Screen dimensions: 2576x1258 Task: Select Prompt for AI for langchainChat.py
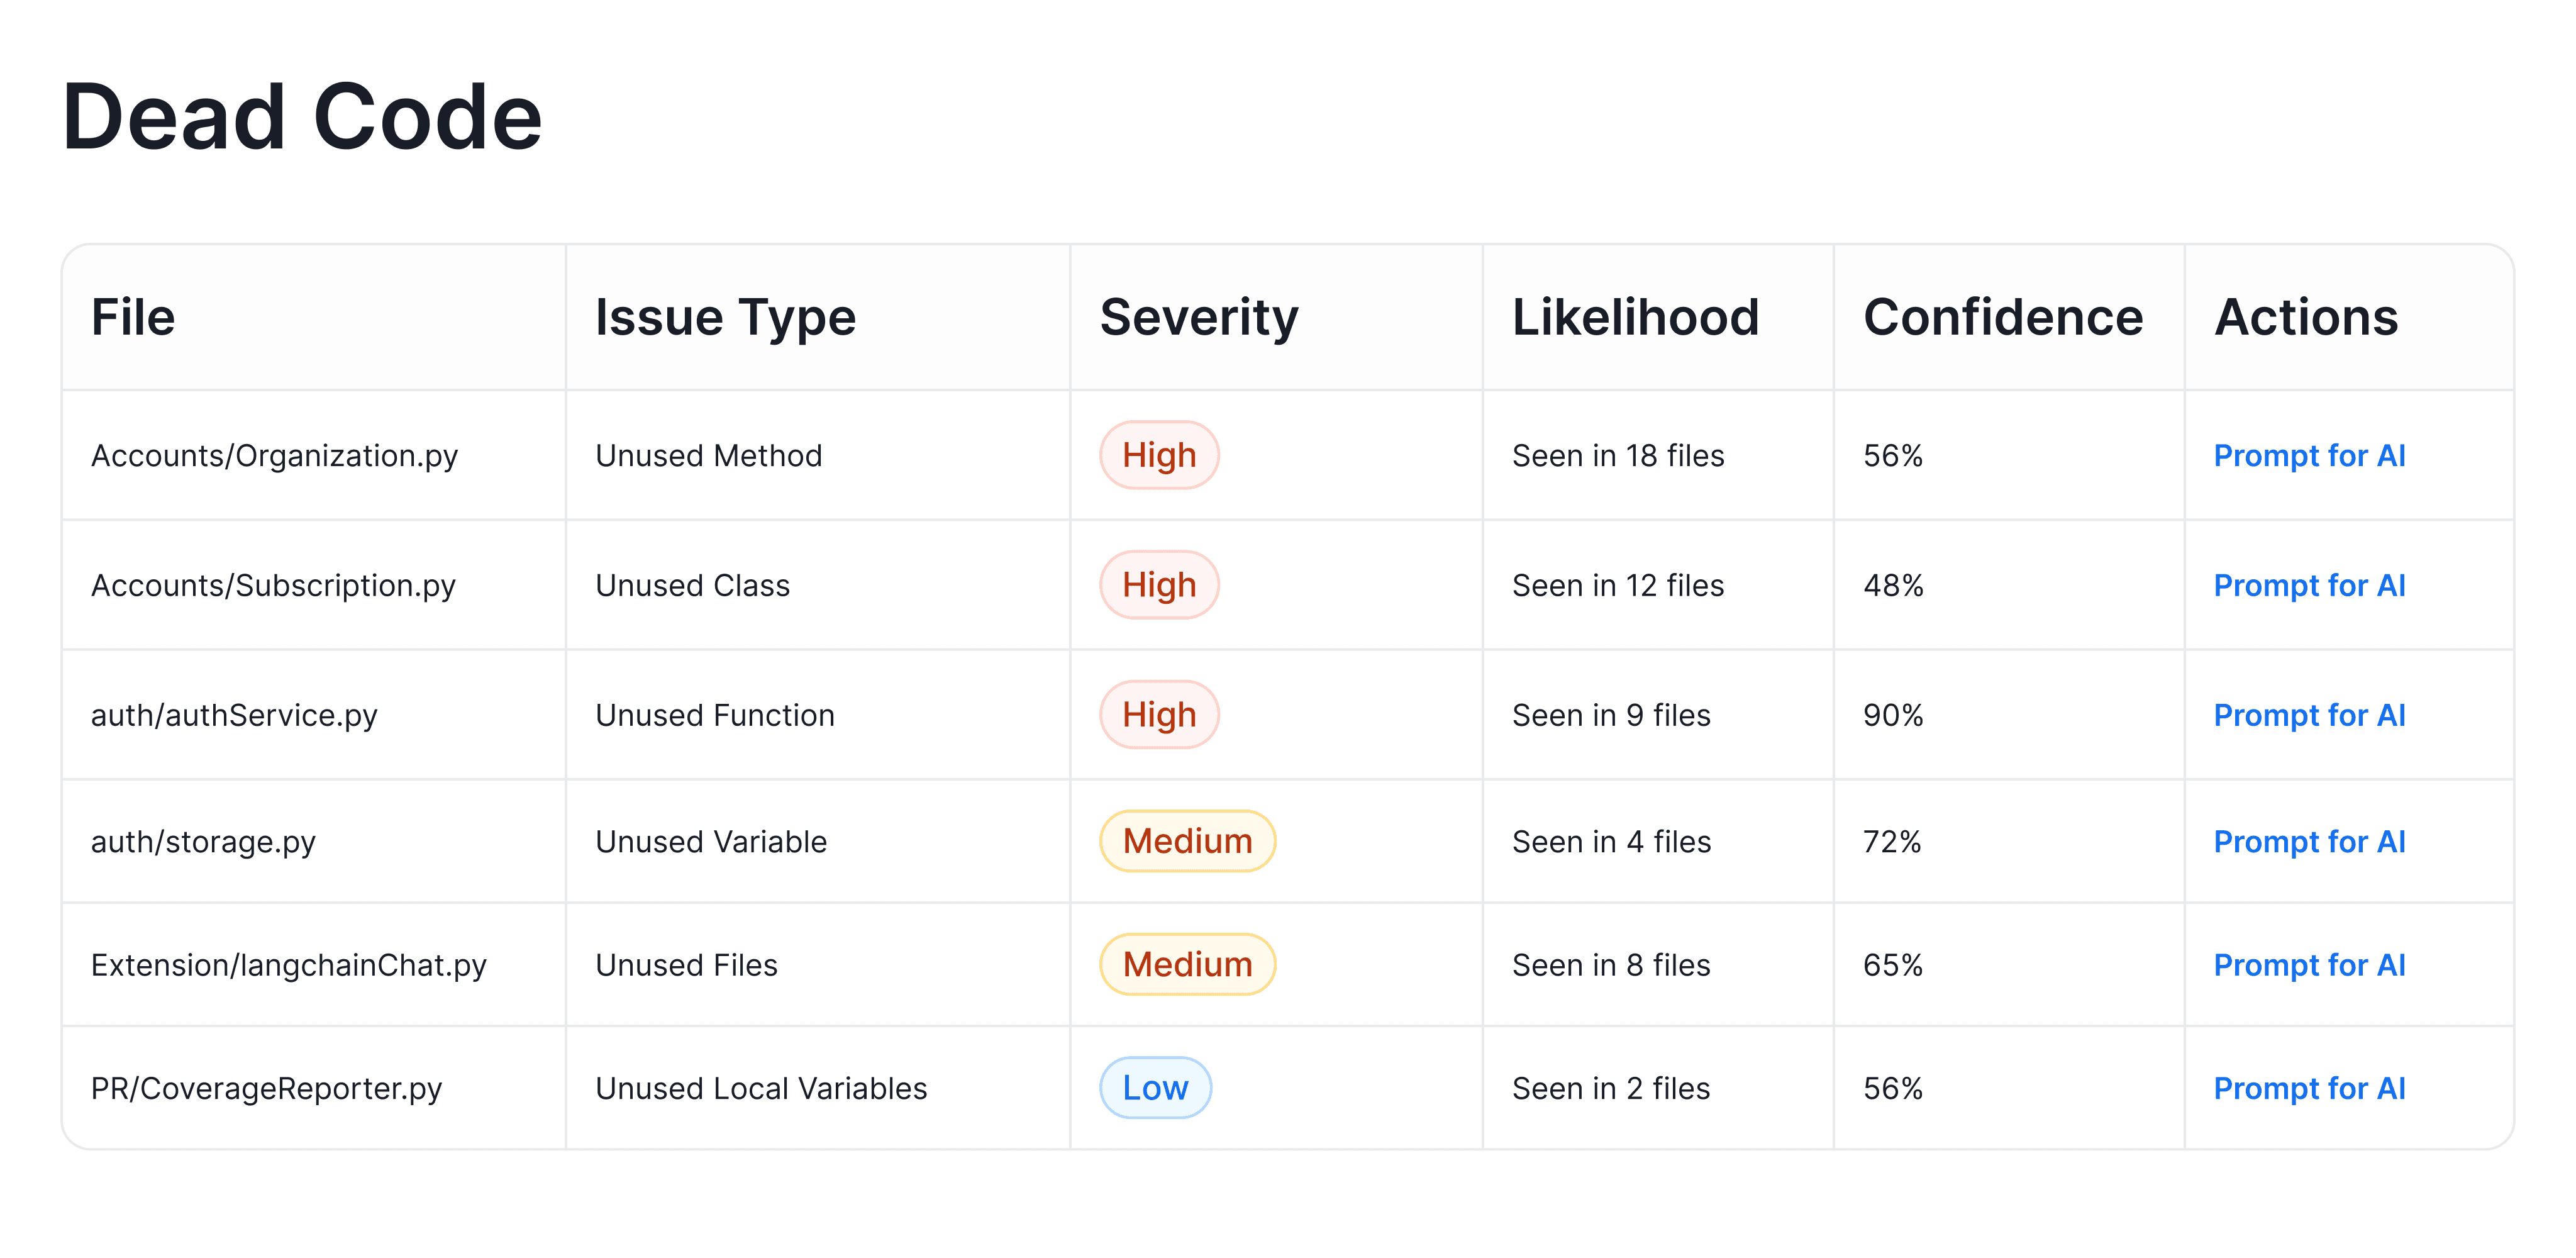click(x=2308, y=966)
